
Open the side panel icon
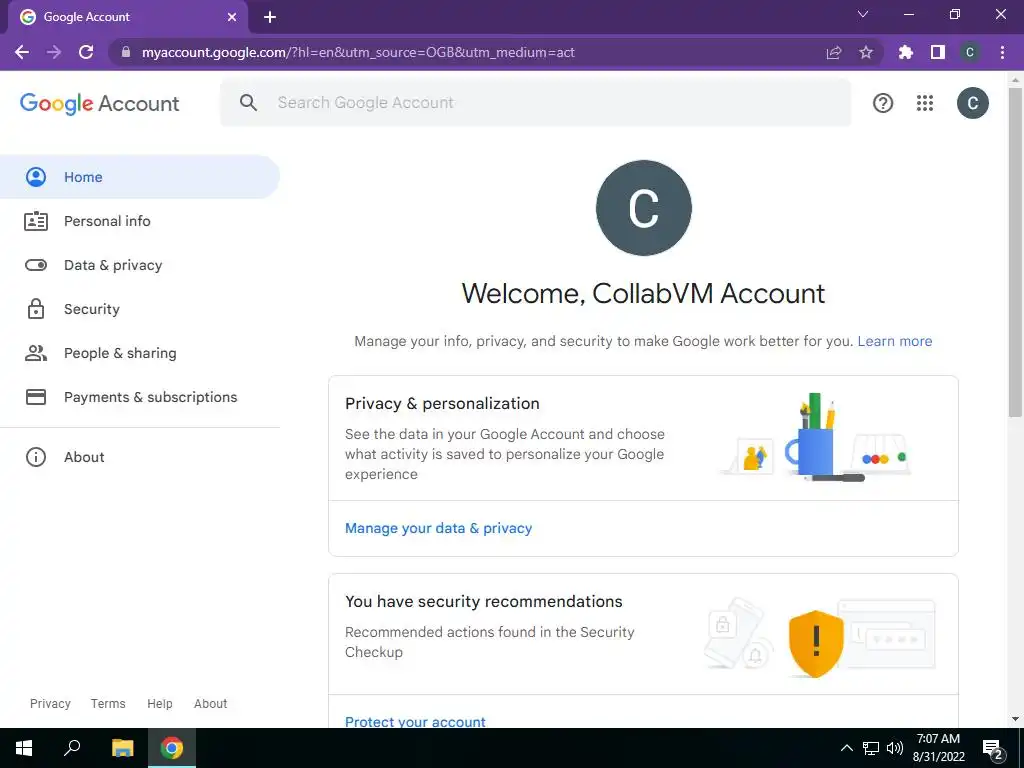tap(938, 52)
